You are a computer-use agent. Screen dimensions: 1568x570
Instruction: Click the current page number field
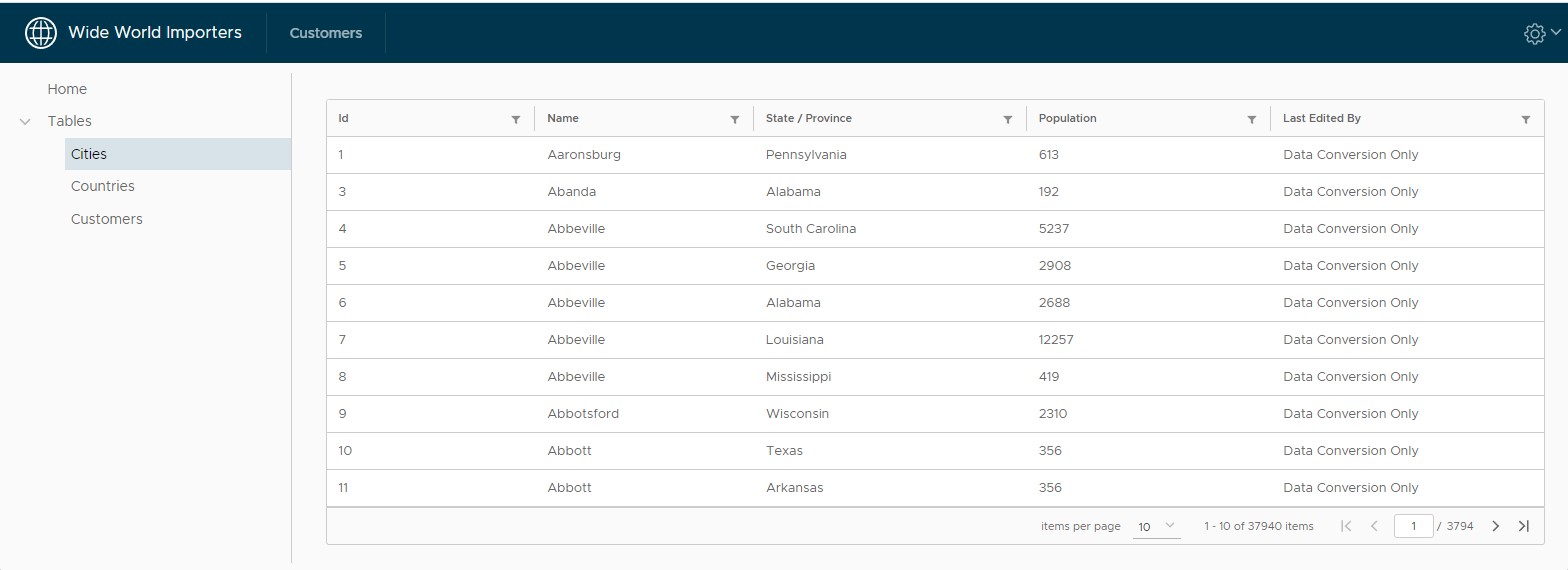click(x=1414, y=526)
